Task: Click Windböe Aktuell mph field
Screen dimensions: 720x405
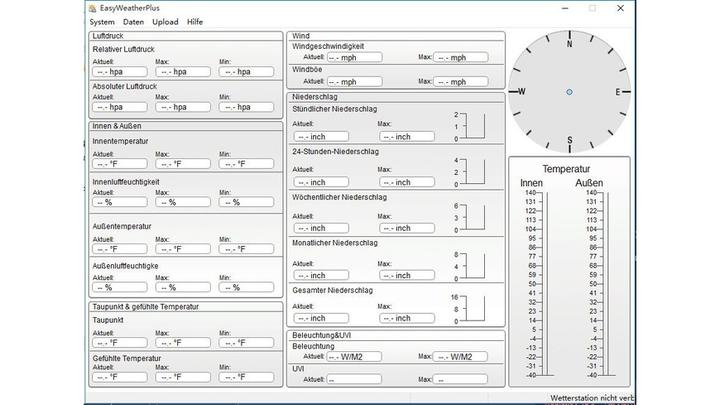Action: point(354,82)
